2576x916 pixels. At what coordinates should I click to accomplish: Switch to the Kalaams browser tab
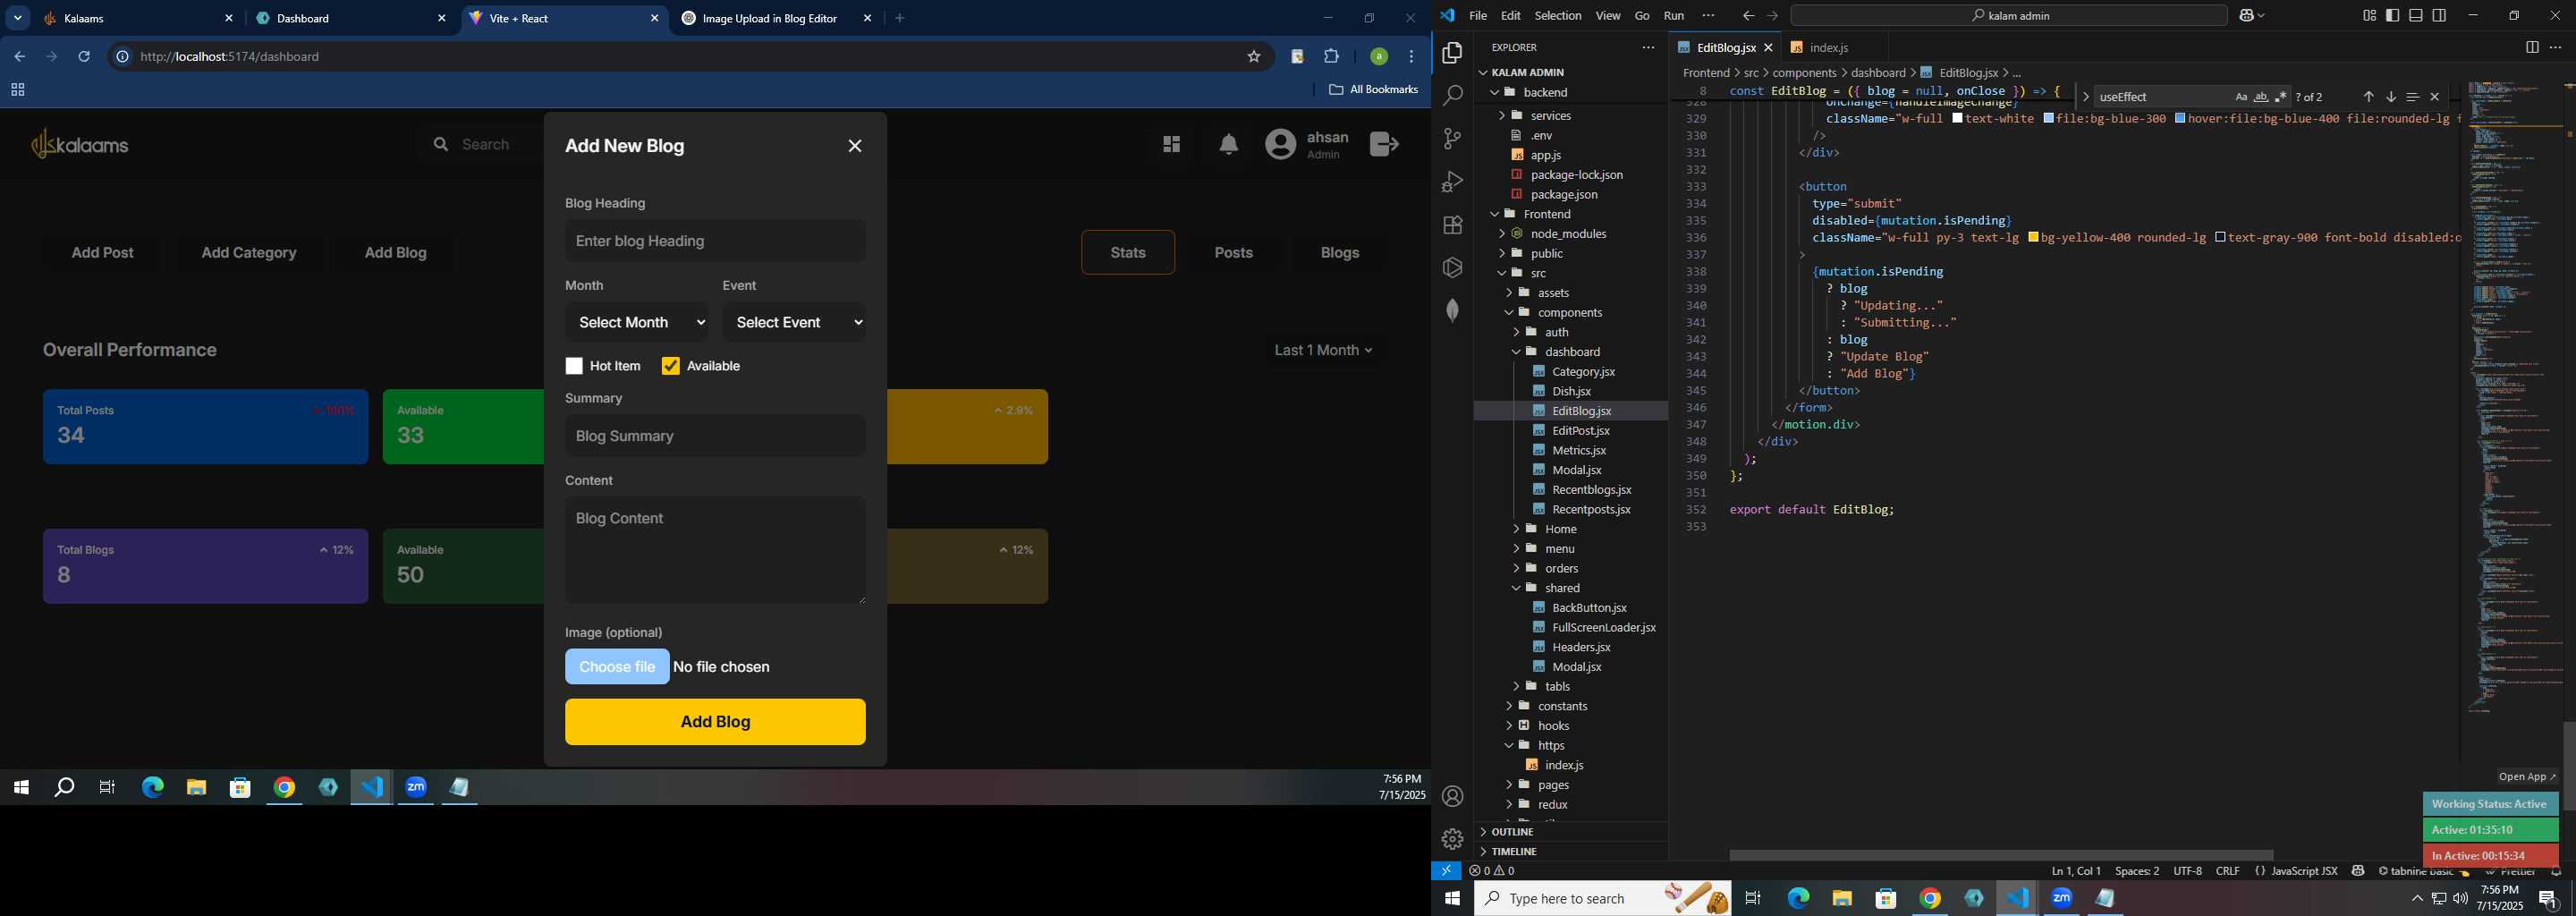138,19
